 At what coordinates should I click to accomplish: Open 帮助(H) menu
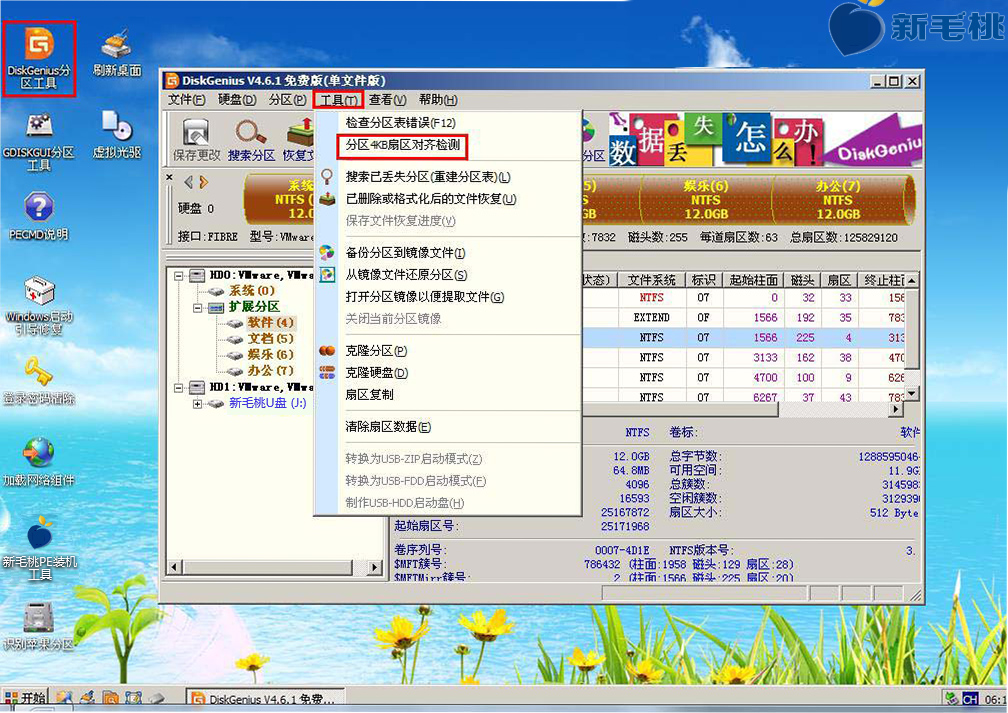(438, 100)
